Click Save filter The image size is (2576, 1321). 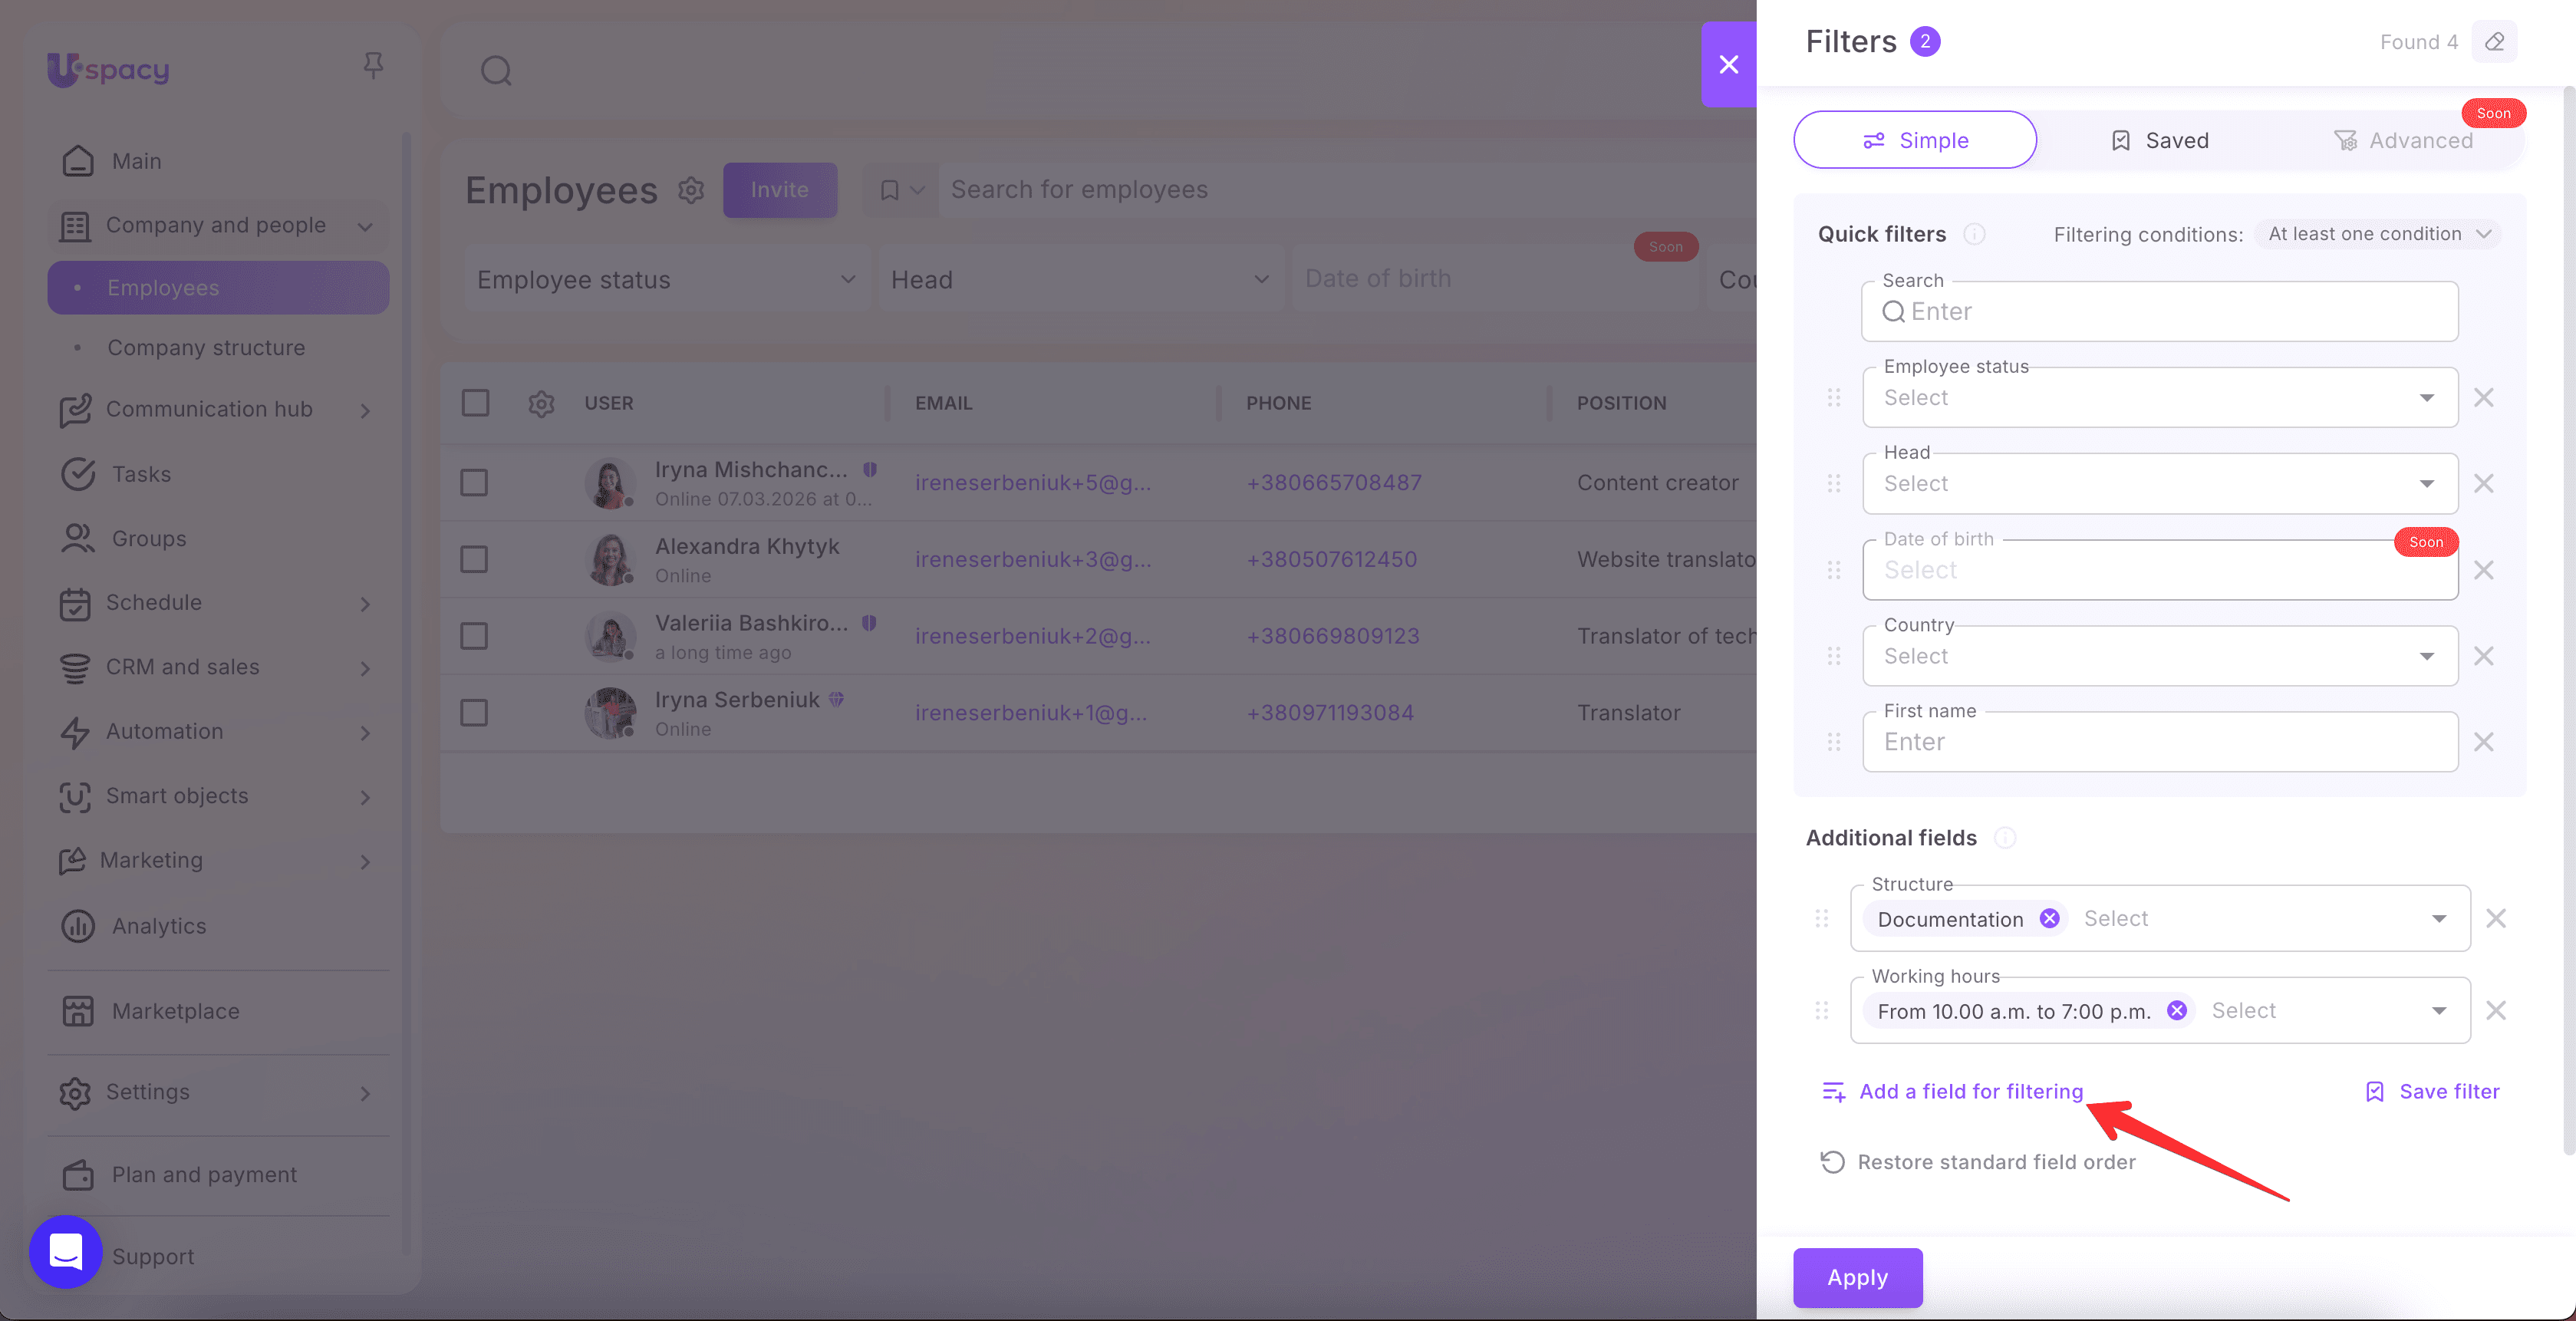point(2432,1092)
